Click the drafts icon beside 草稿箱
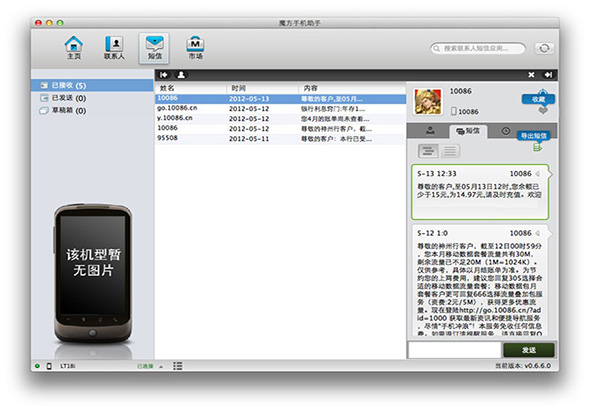 (x=44, y=111)
